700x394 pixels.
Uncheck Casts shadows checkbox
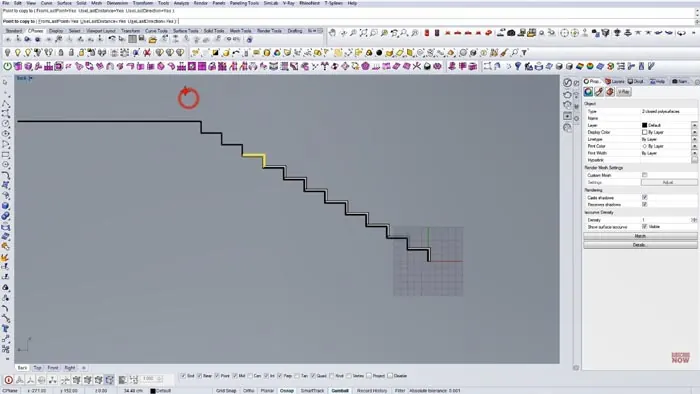645,197
